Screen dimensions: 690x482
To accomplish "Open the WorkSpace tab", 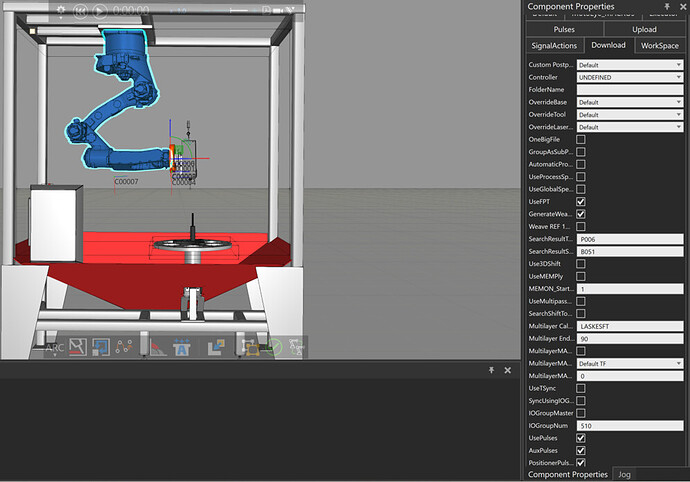I will [x=659, y=45].
